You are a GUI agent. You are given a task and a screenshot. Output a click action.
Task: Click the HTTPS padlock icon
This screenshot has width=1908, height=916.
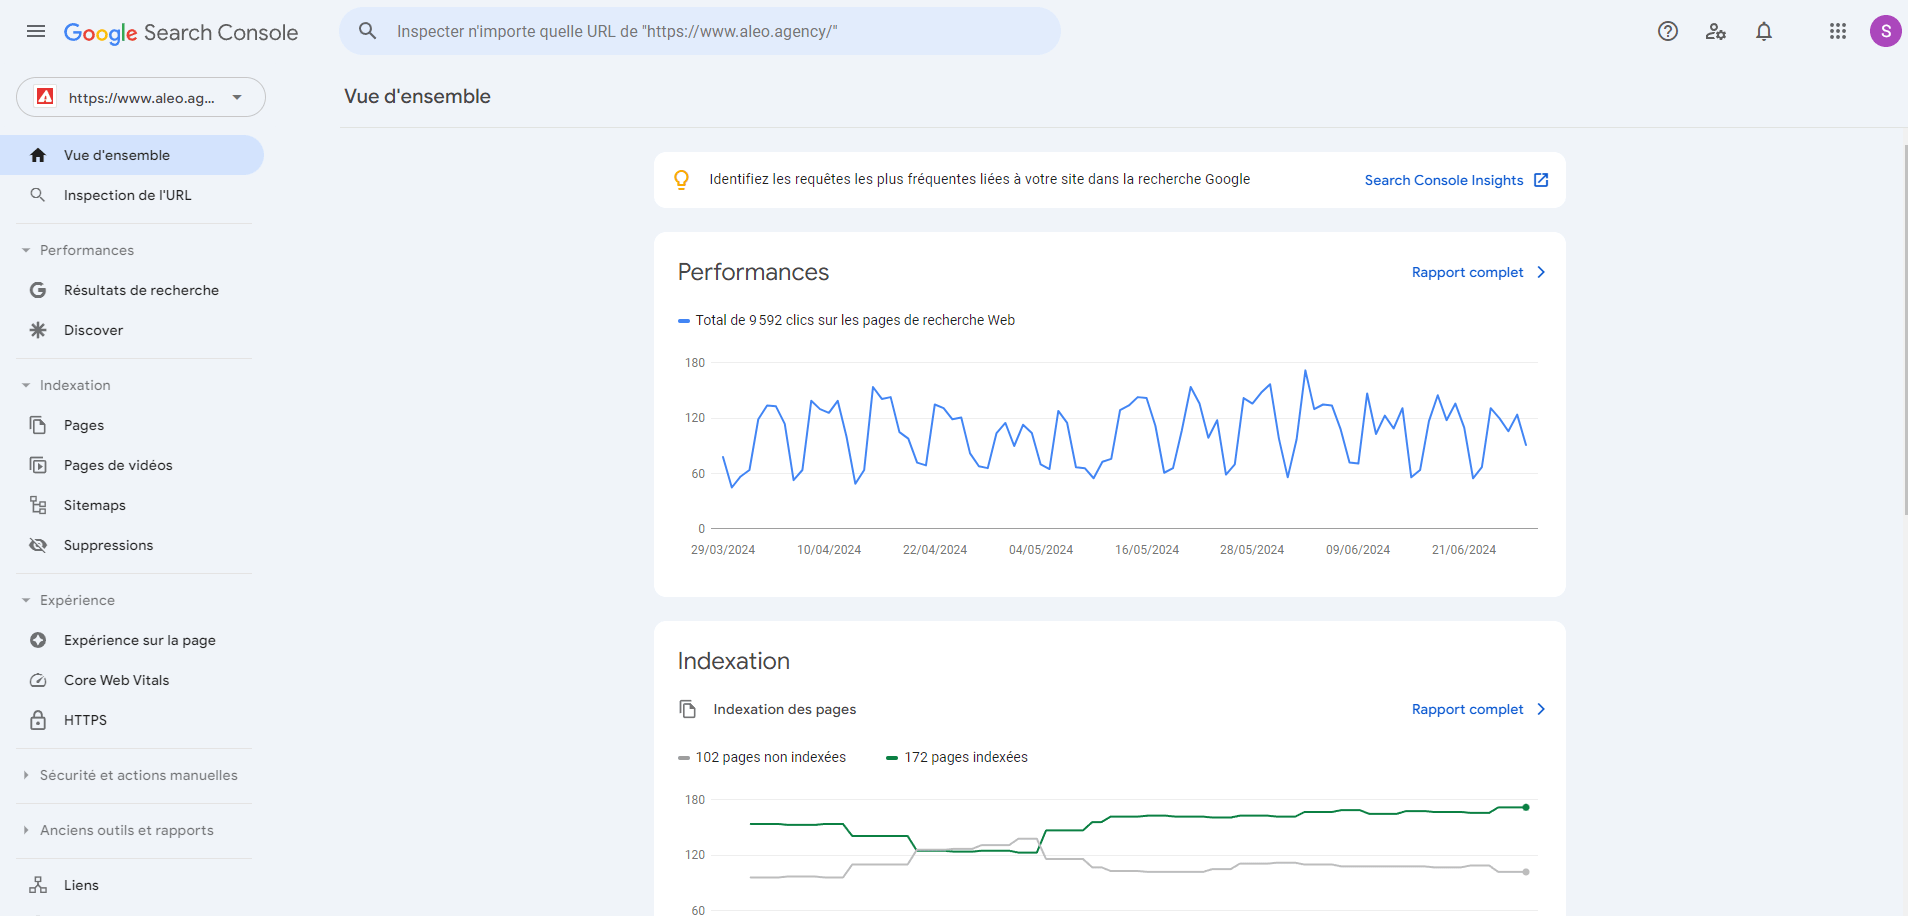point(38,720)
